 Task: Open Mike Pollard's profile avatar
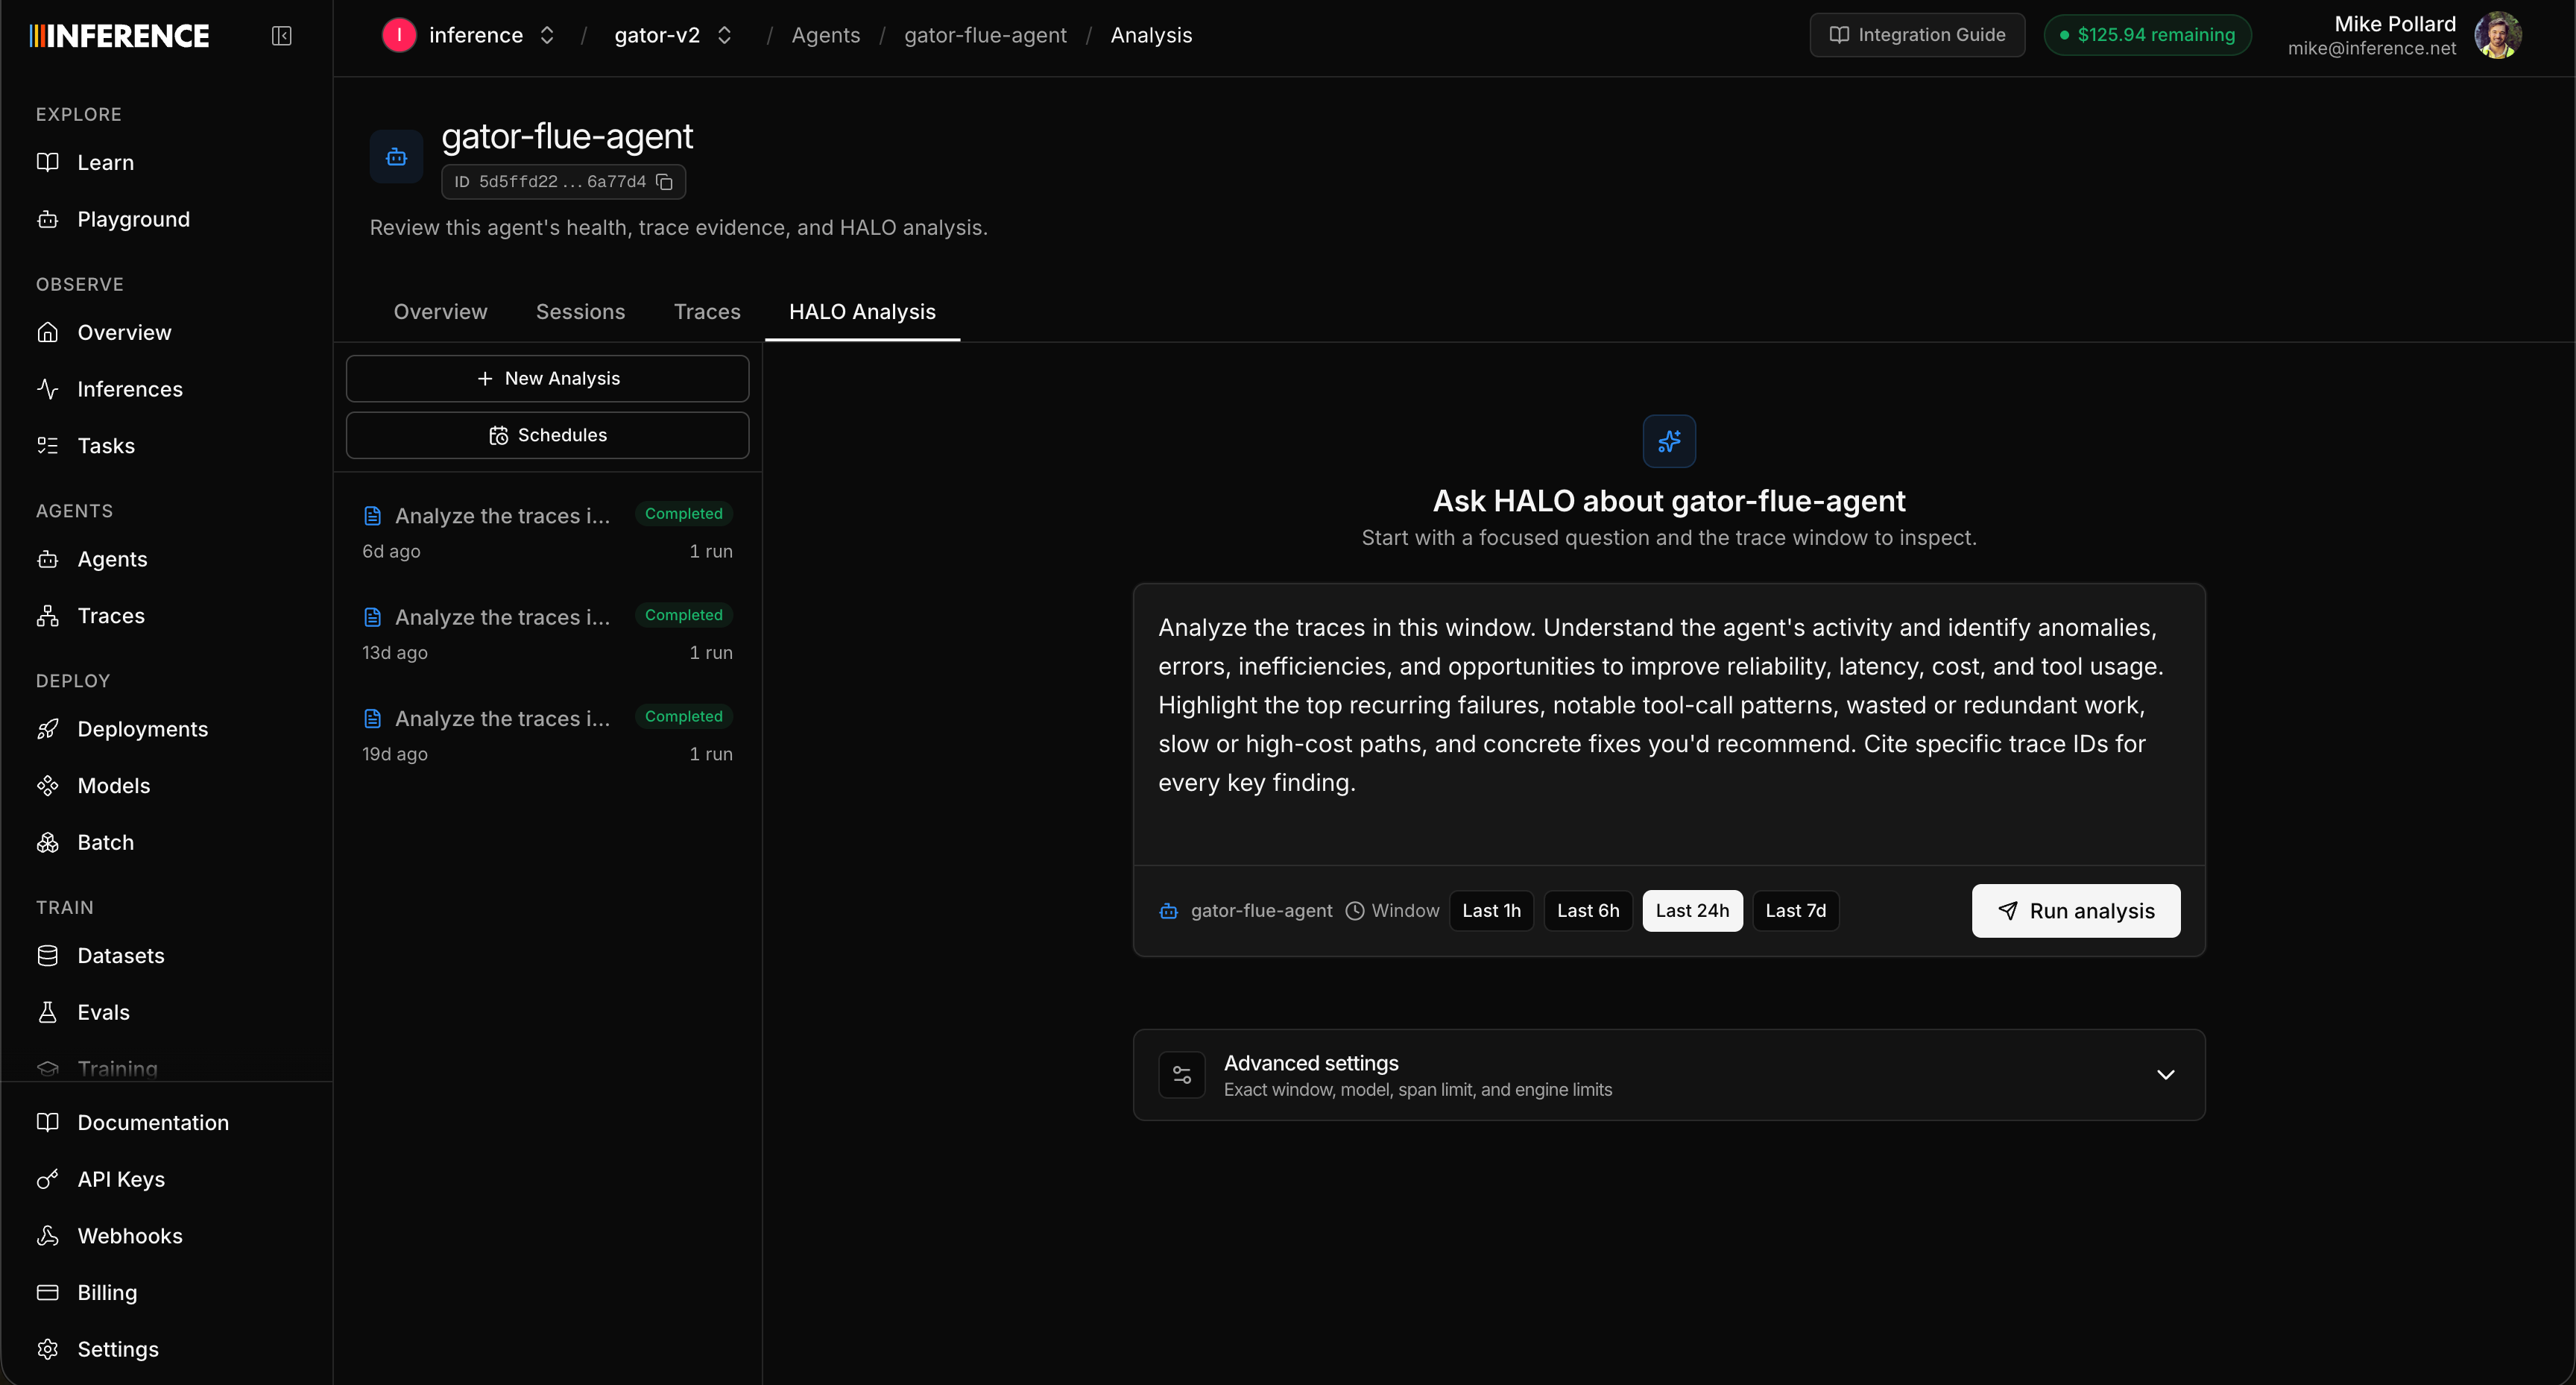pos(2497,36)
